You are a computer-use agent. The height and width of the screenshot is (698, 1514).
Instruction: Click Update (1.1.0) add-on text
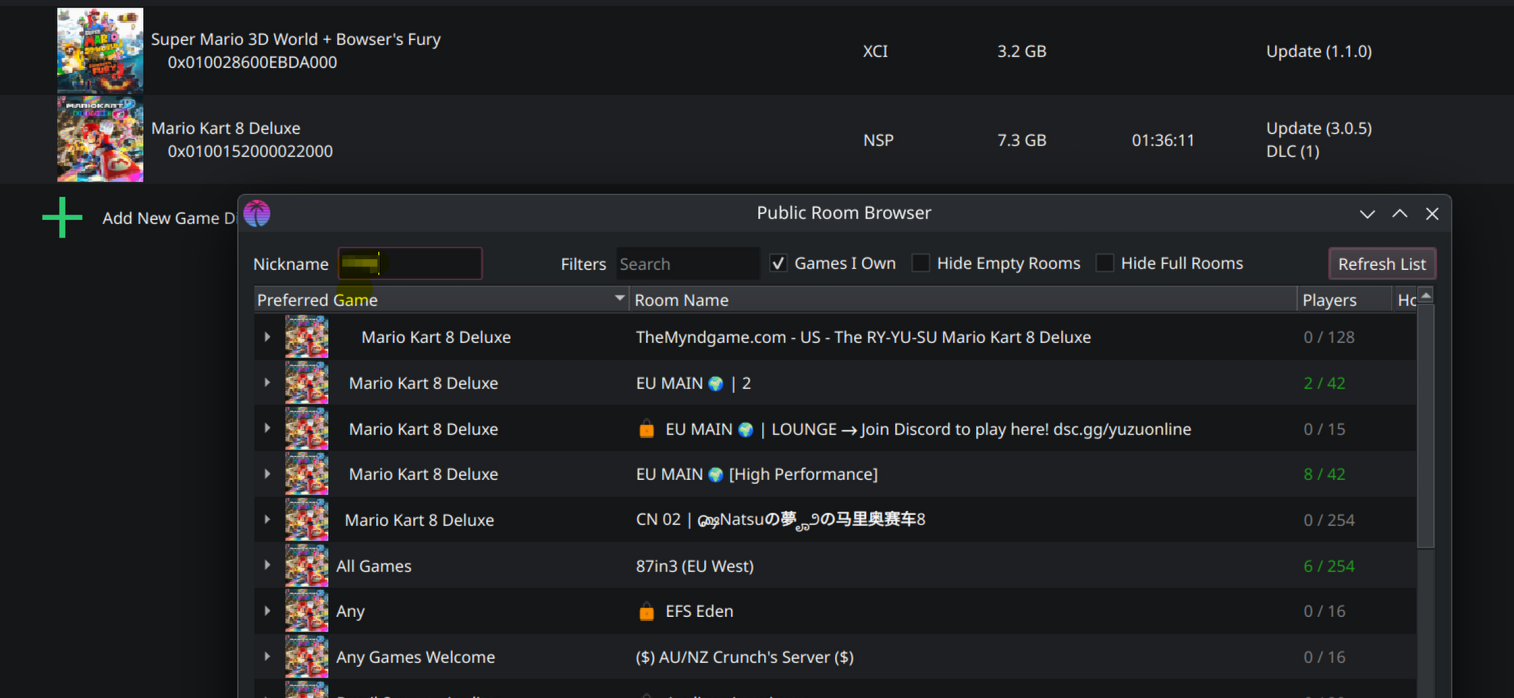click(x=1319, y=51)
